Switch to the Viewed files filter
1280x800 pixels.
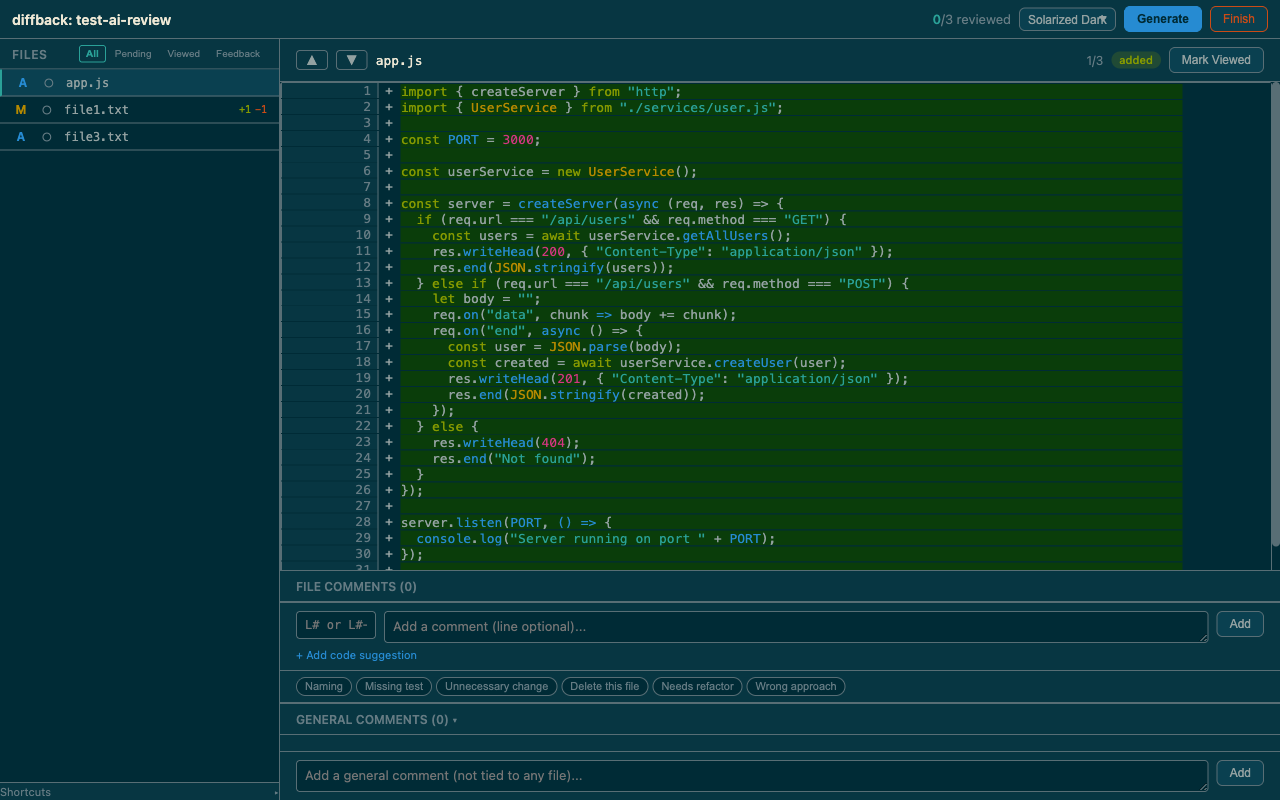click(x=184, y=54)
